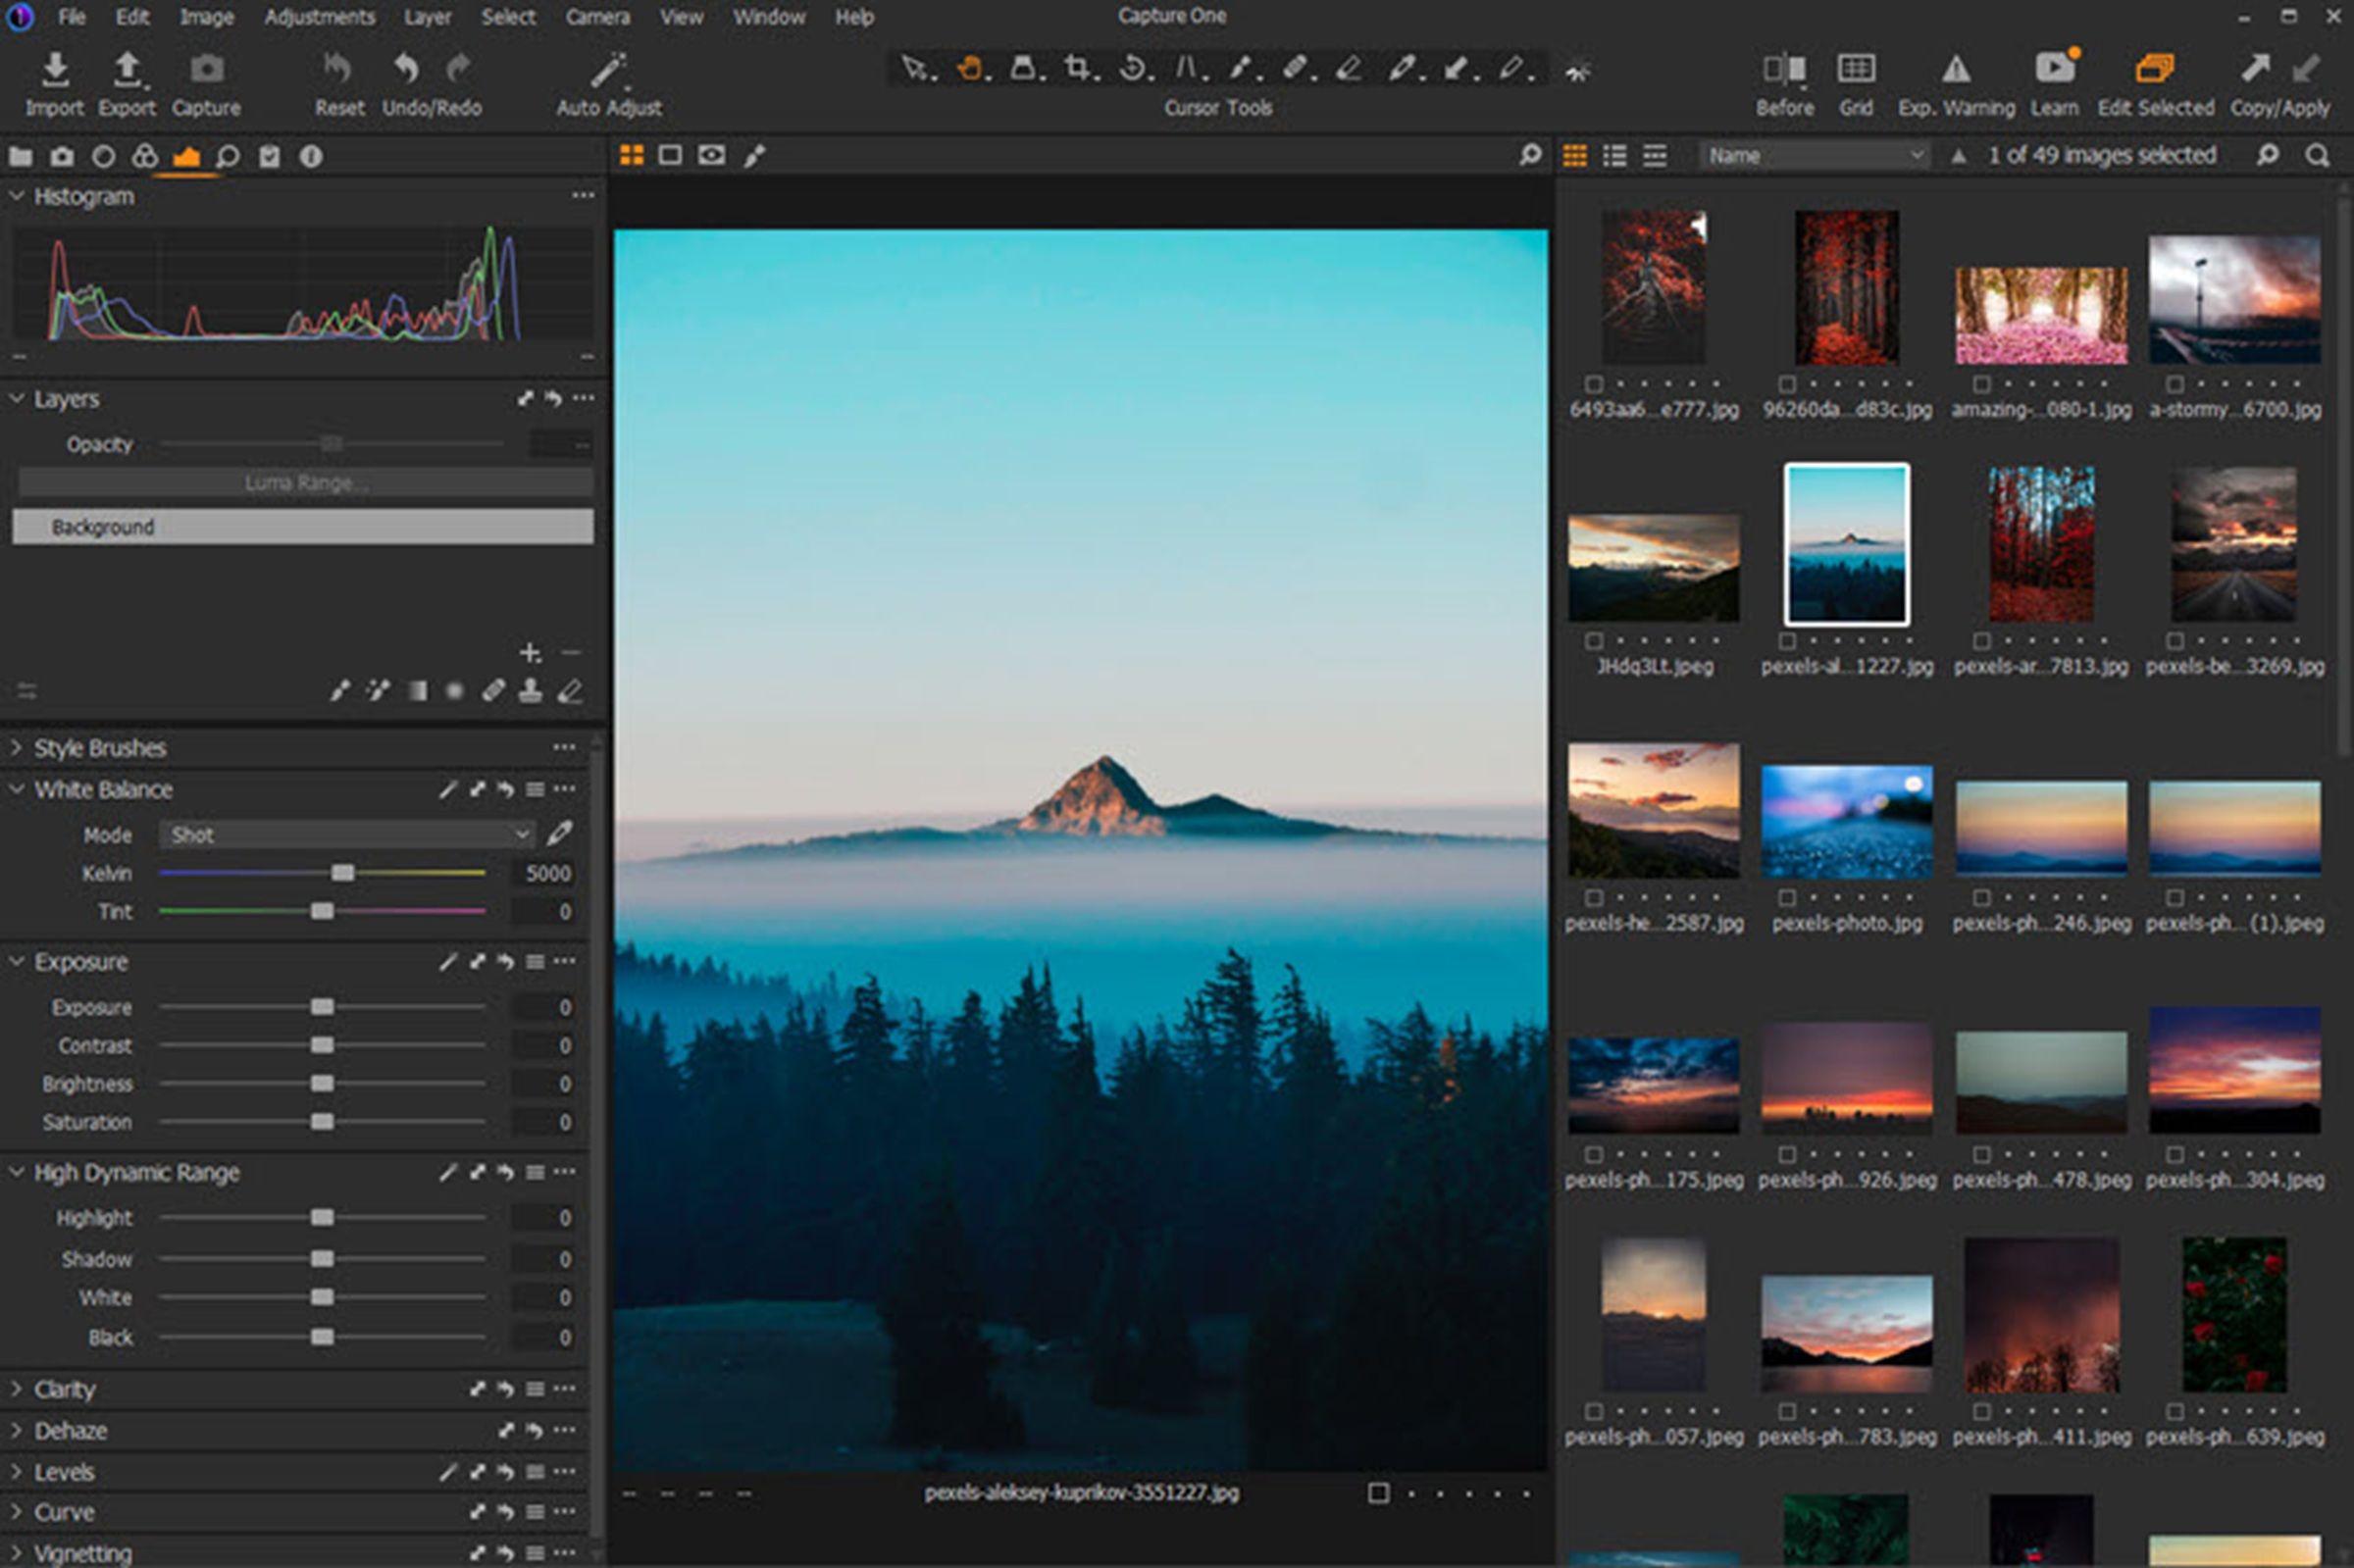Image resolution: width=2354 pixels, height=1568 pixels.
Task: Toggle color tag box under pexels-al...1227.jpg
Action: (x=1787, y=641)
